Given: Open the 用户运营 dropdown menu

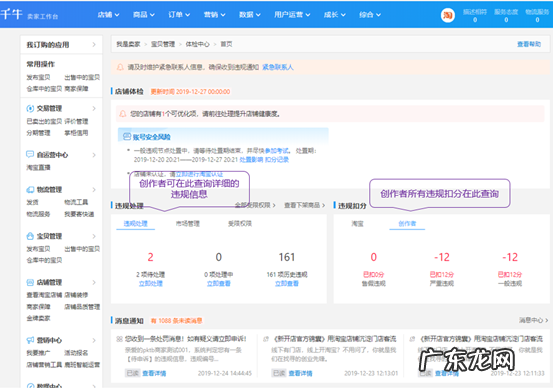Looking at the screenshot, I should pos(292,15).
